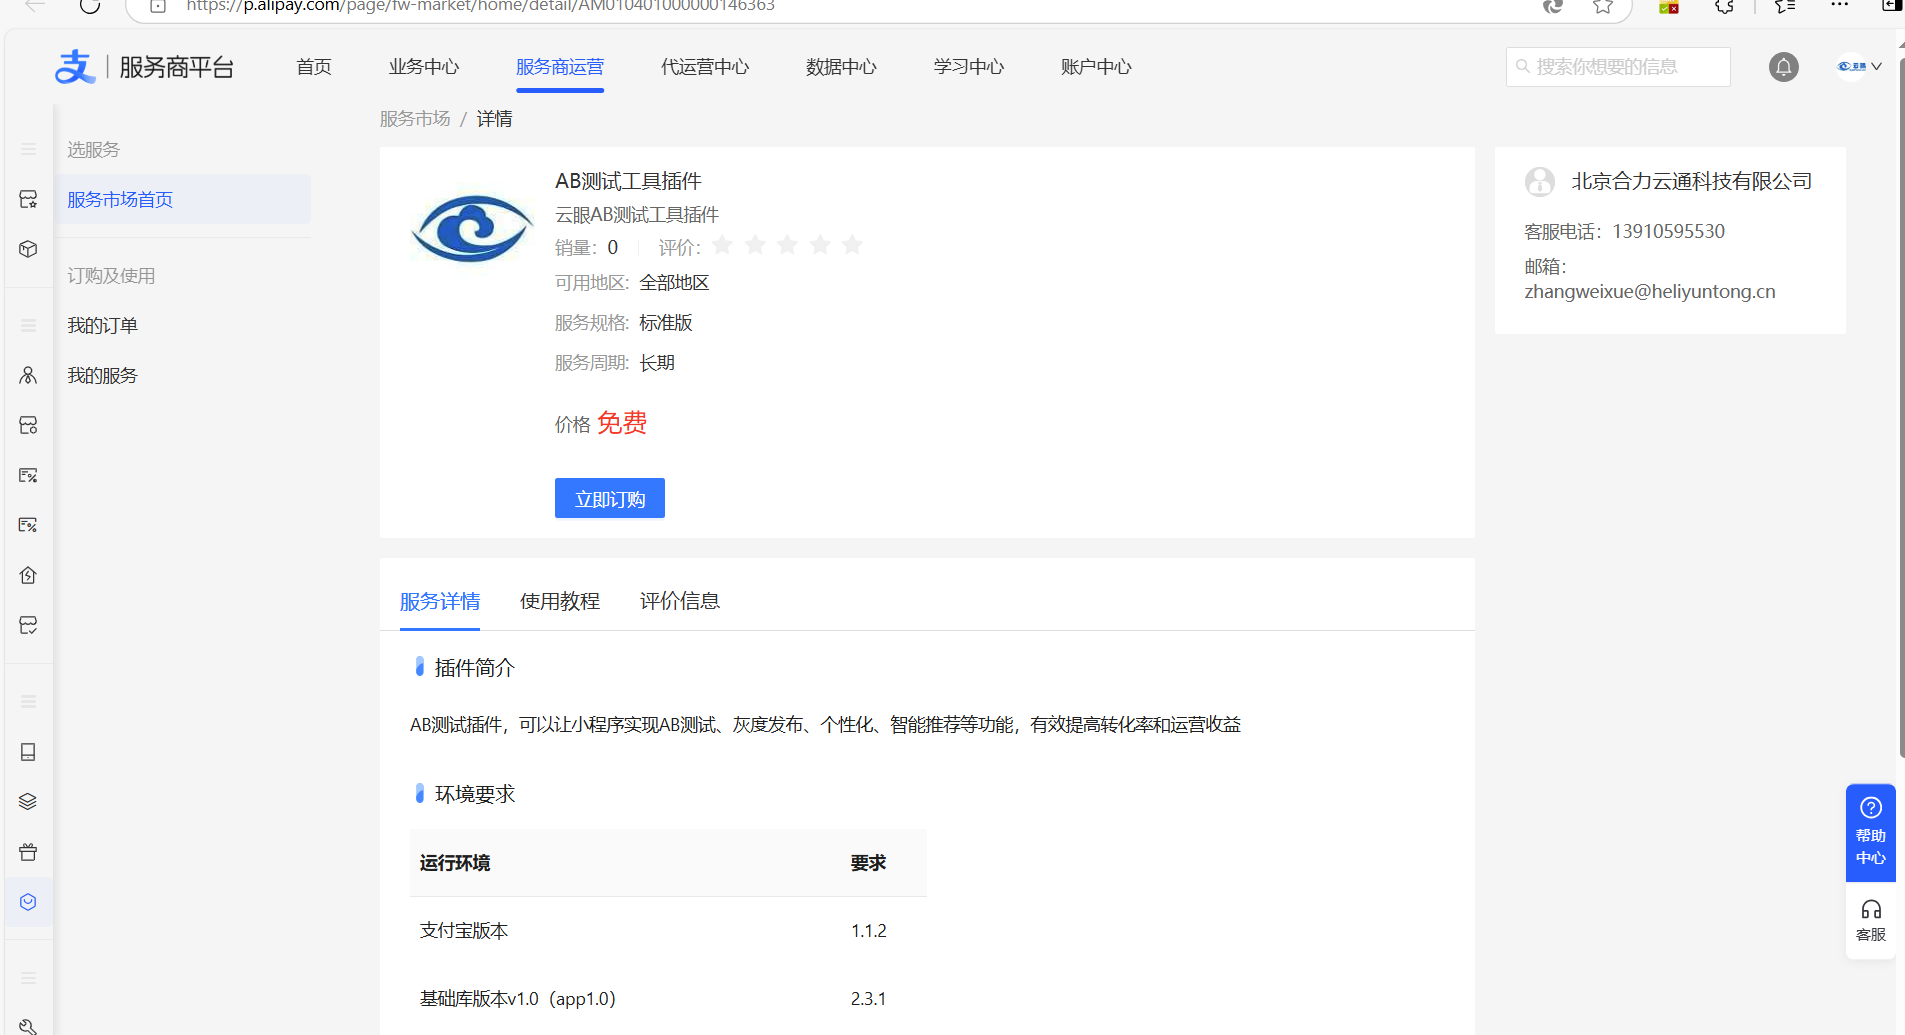The height and width of the screenshot is (1035, 1905).
Task: Click the person with tie sidebar icon
Action: 28,375
